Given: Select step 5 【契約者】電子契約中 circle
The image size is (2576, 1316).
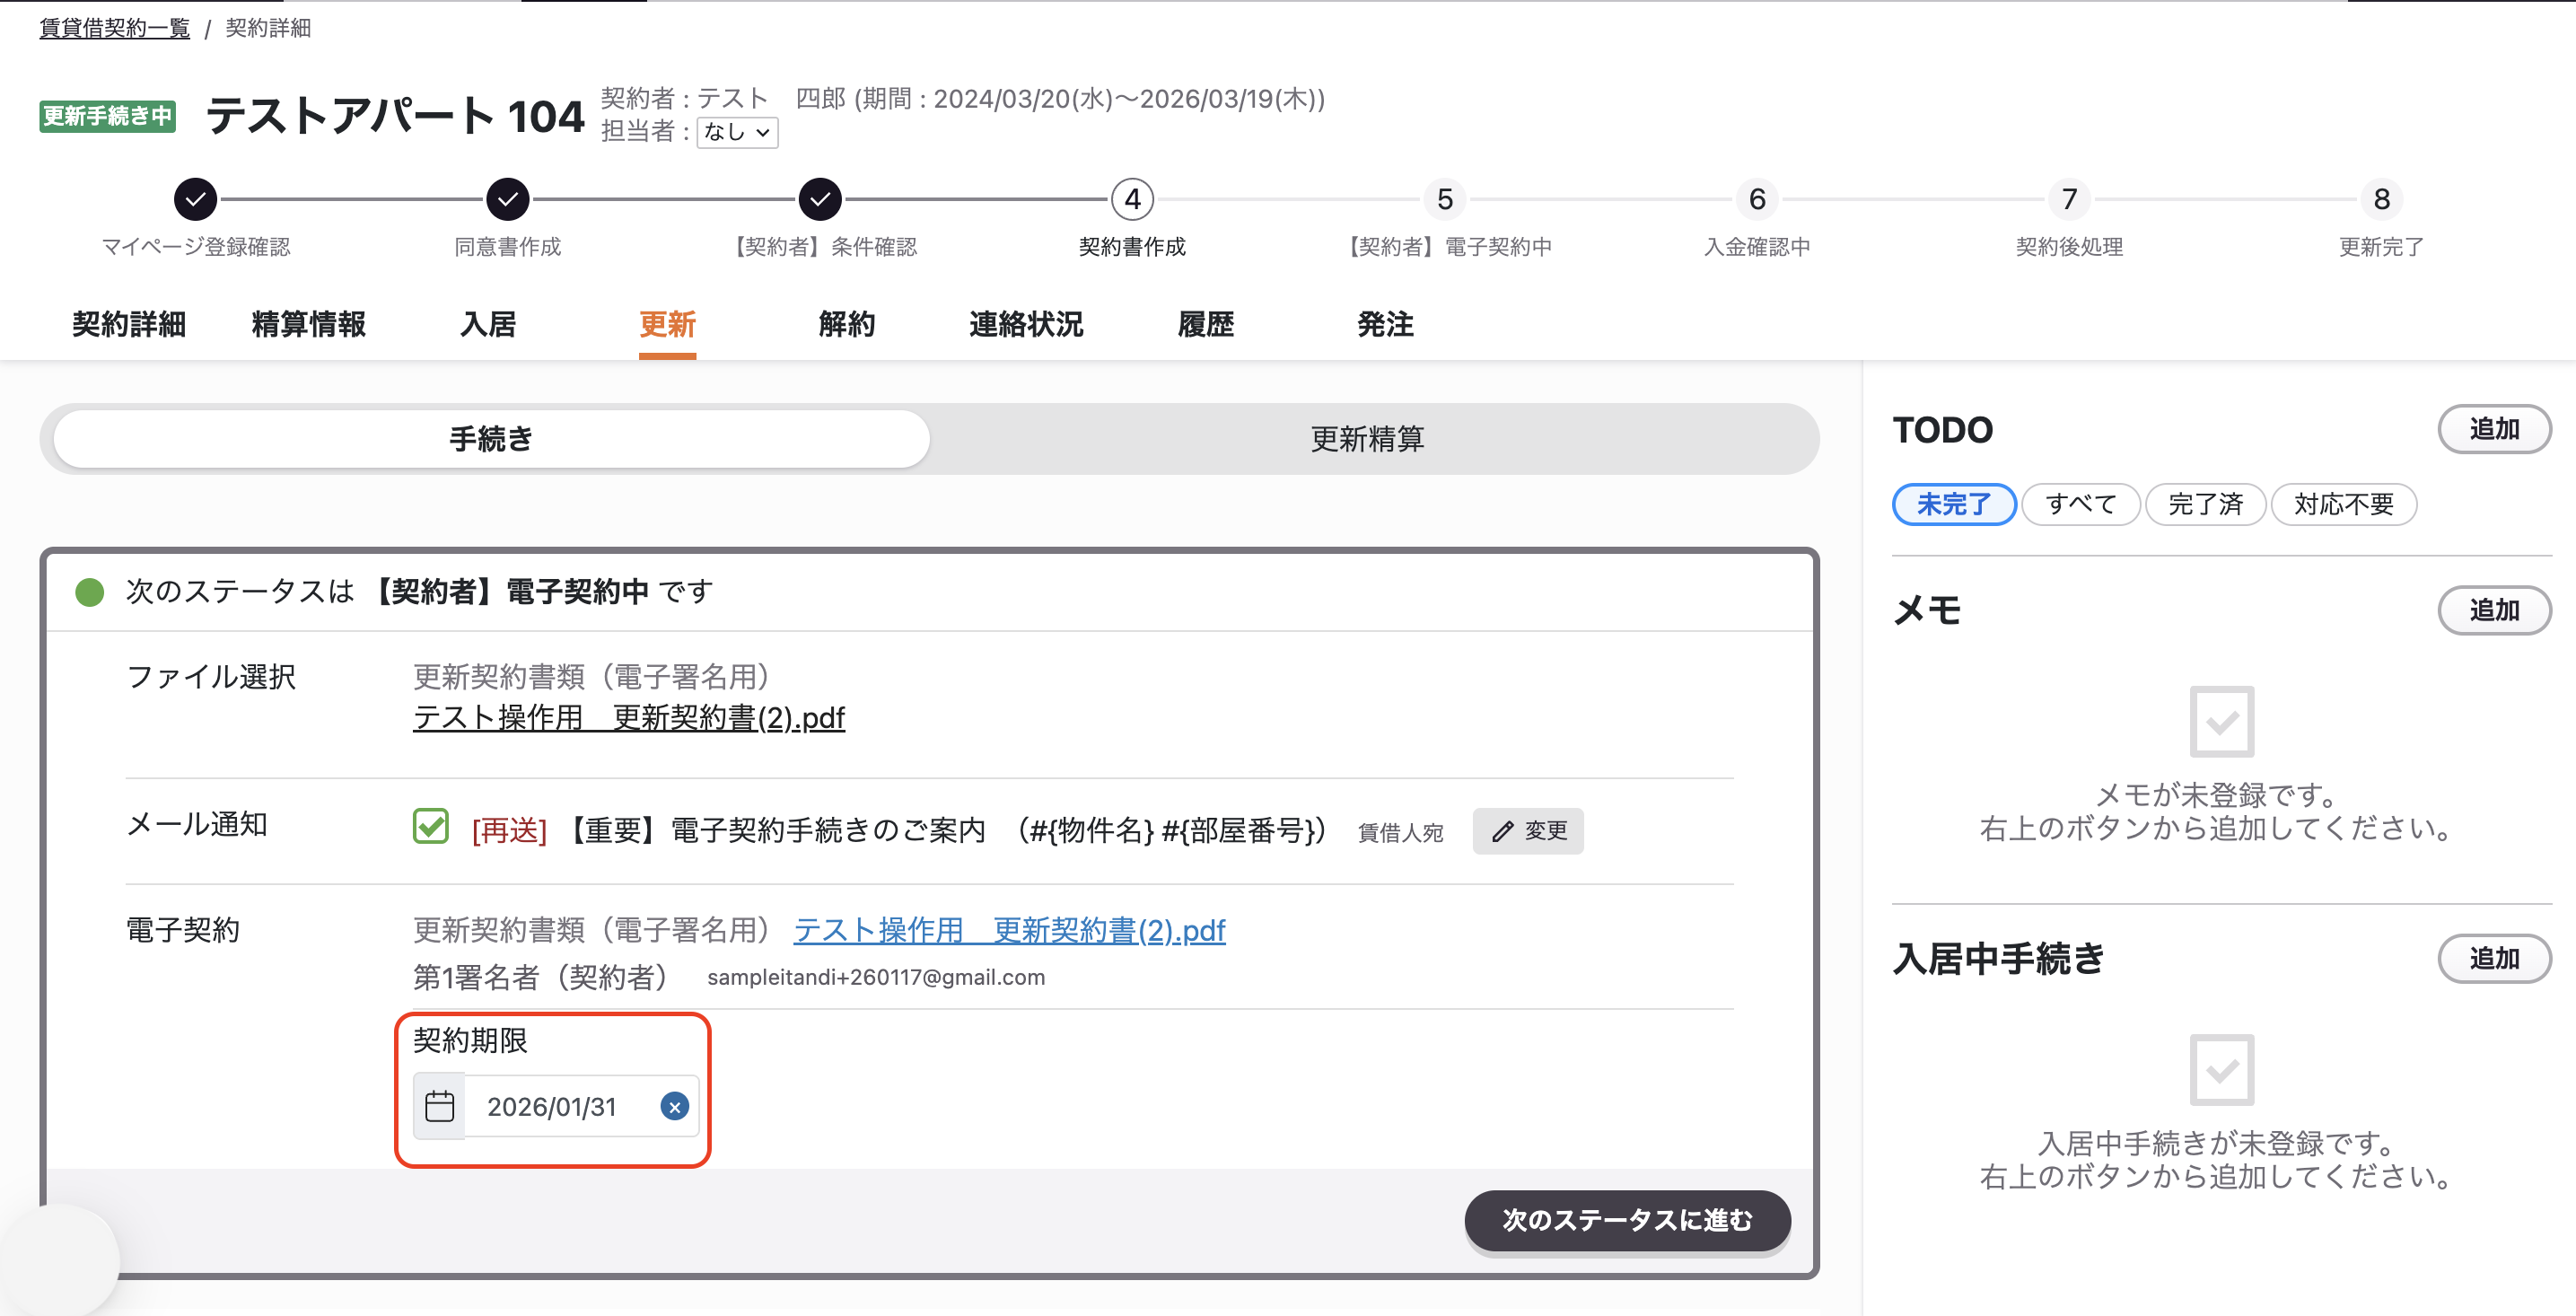Looking at the screenshot, I should point(1445,199).
